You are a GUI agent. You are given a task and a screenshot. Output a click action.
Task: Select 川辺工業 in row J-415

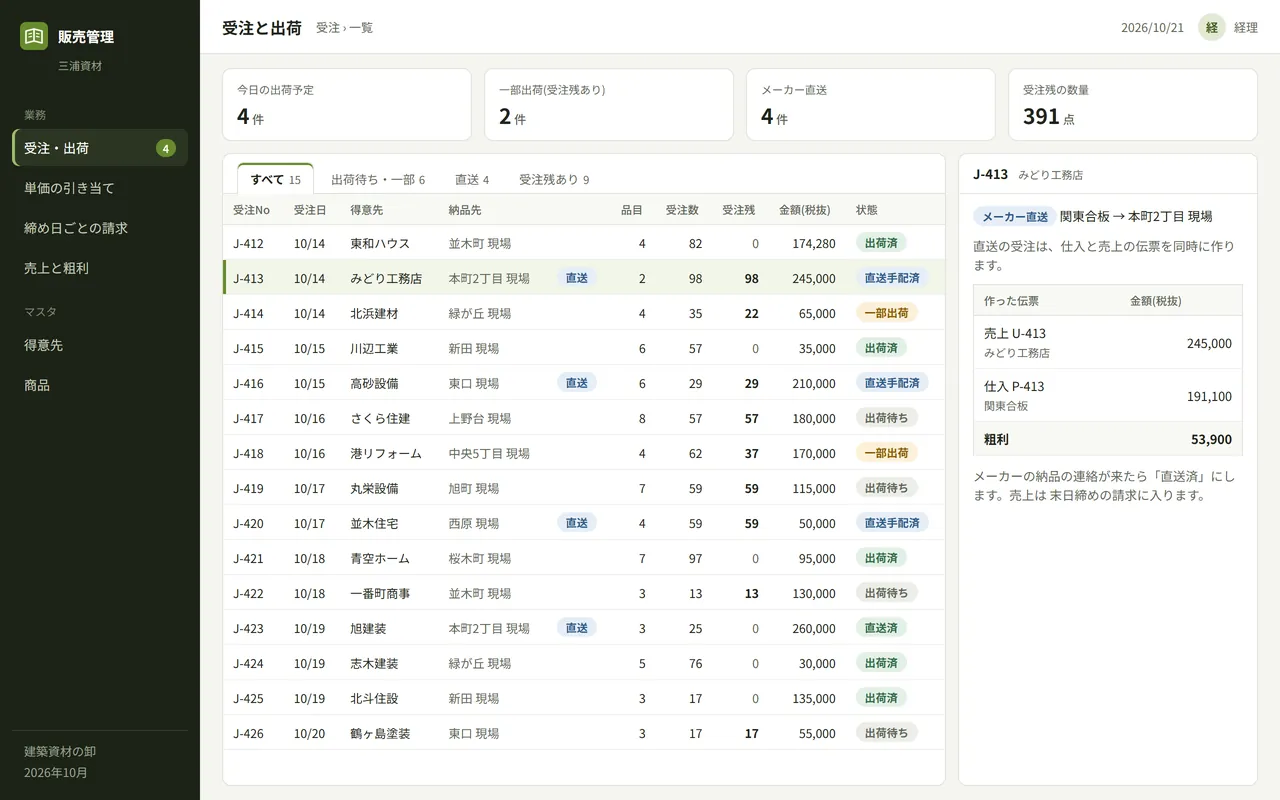coord(374,348)
